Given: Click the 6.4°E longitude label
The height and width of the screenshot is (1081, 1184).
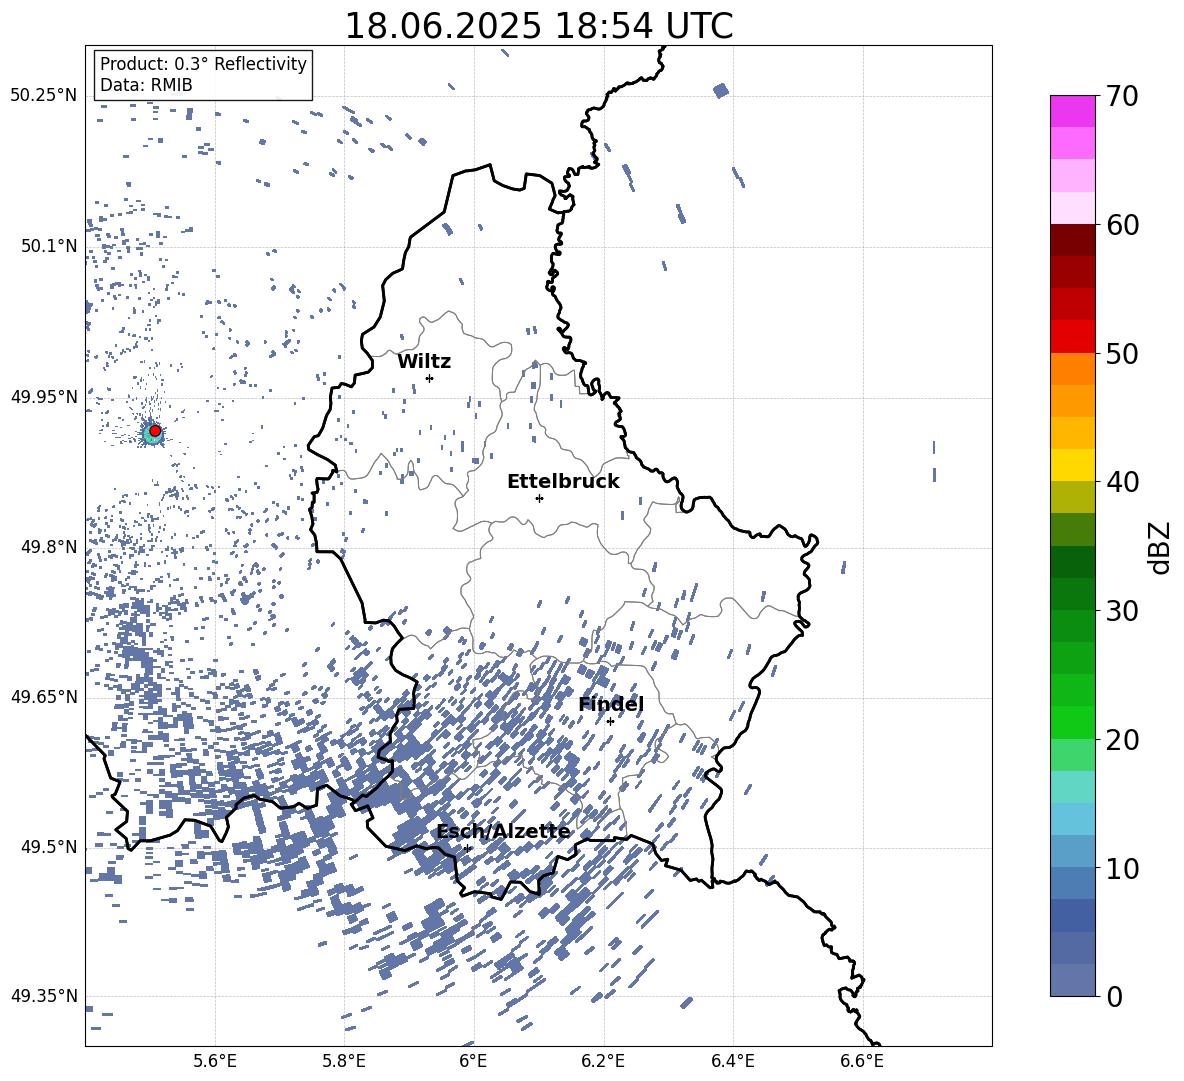Looking at the screenshot, I should (x=732, y=1061).
